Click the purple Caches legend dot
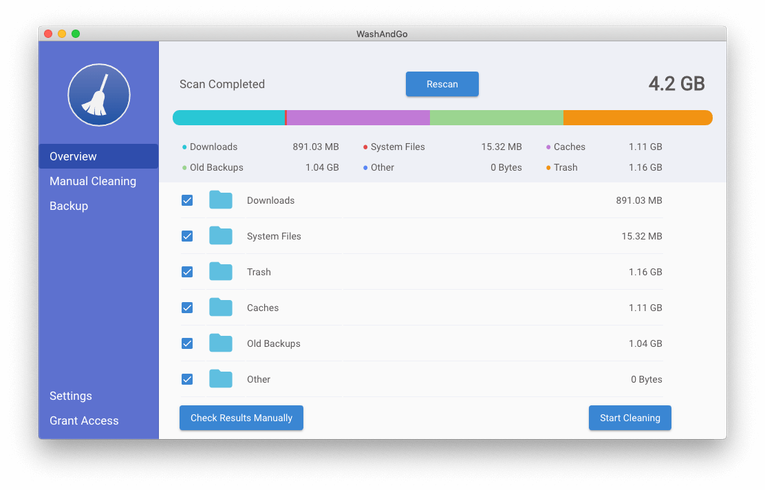 tap(548, 147)
